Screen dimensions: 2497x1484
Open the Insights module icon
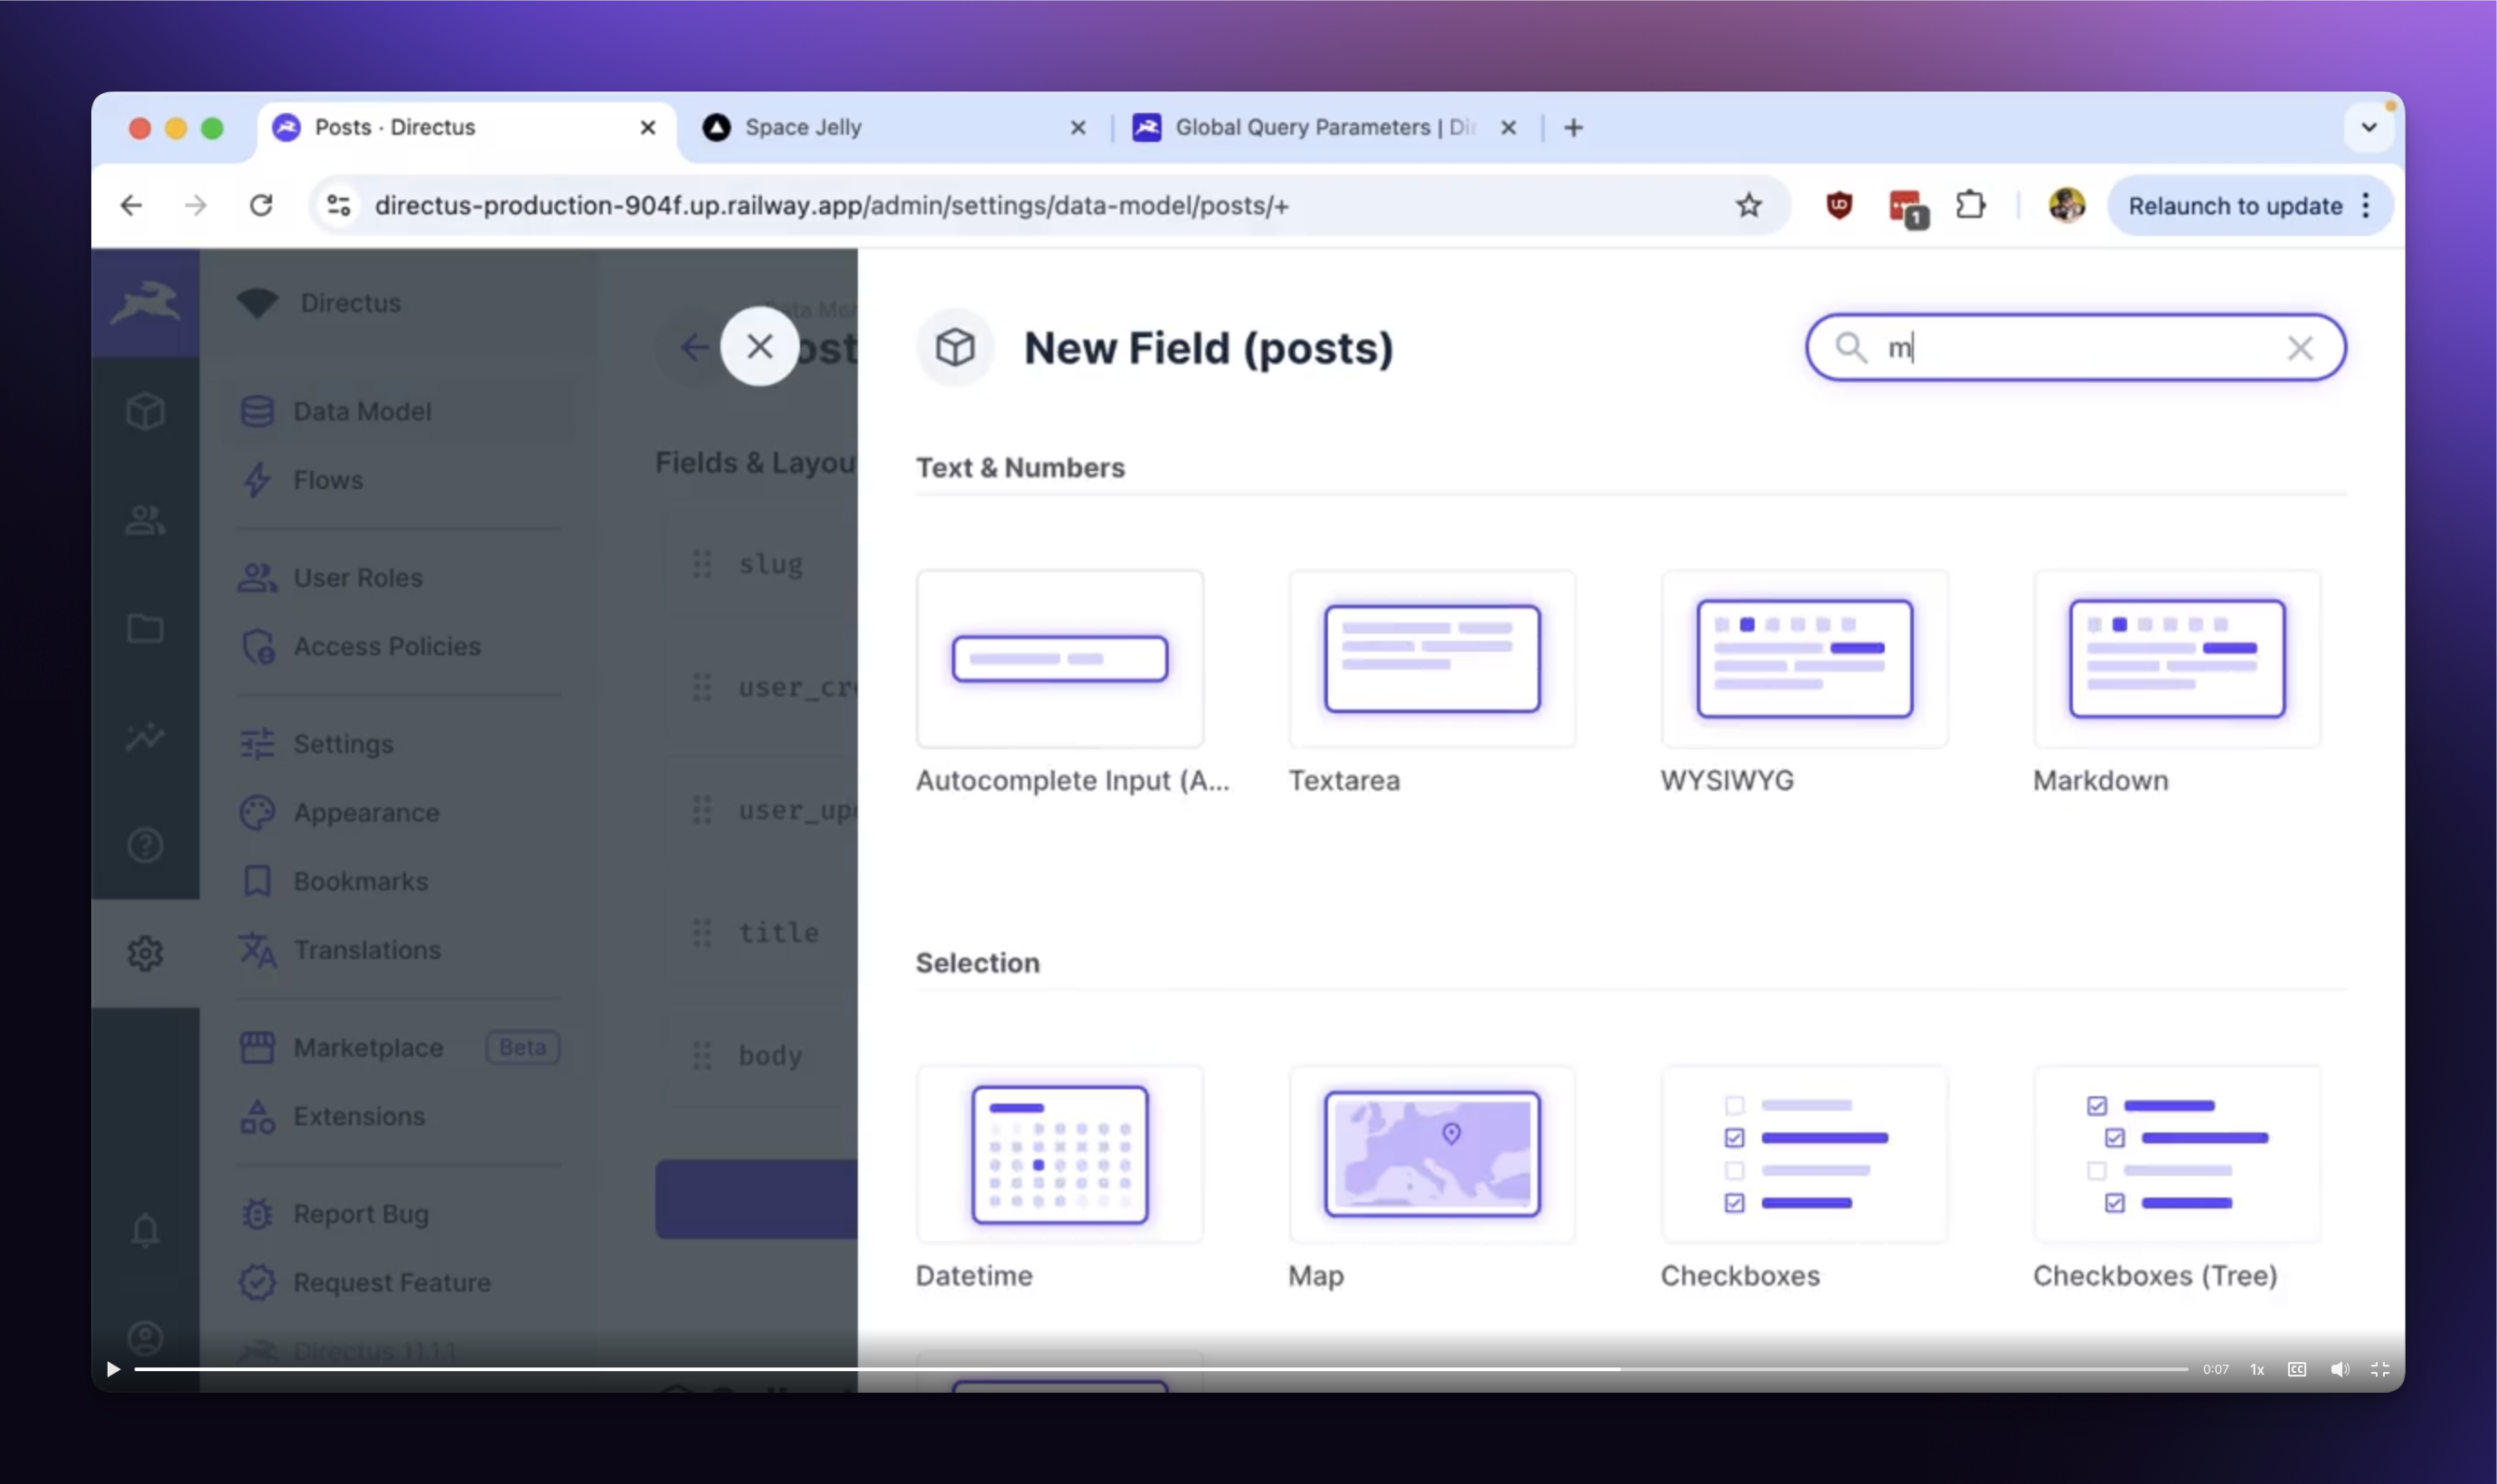click(145, 737)
